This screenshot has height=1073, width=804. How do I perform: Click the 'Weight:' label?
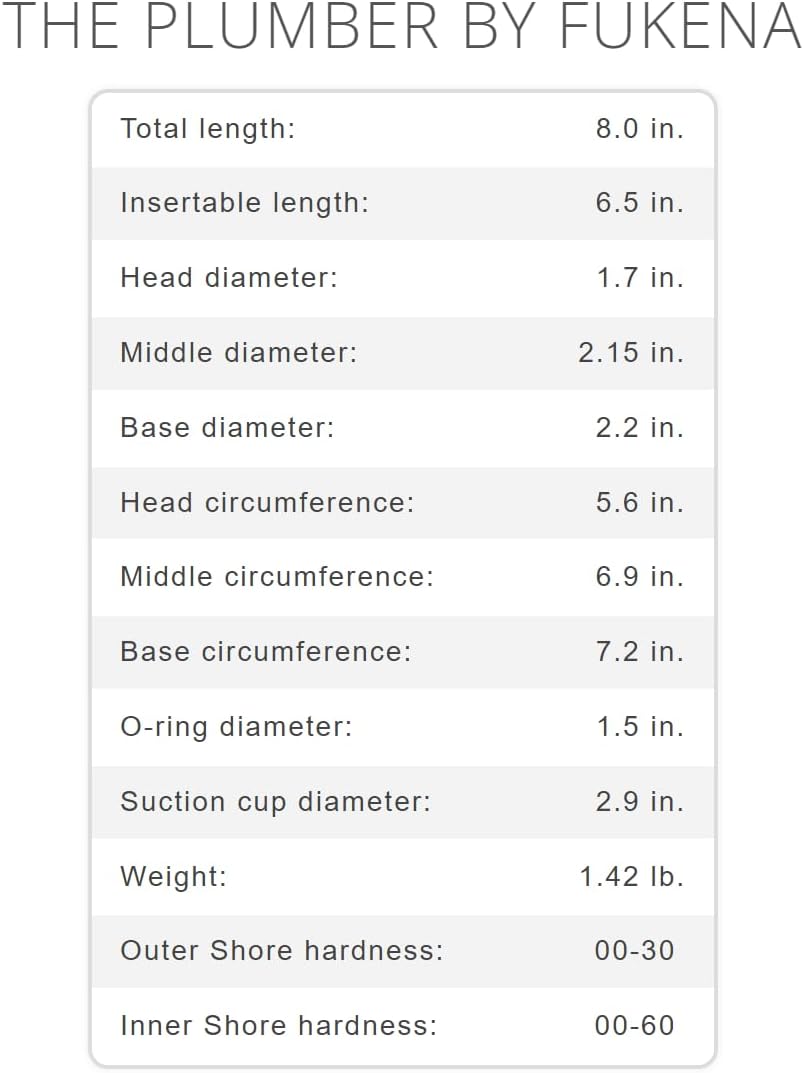click(x=173, y=877)
